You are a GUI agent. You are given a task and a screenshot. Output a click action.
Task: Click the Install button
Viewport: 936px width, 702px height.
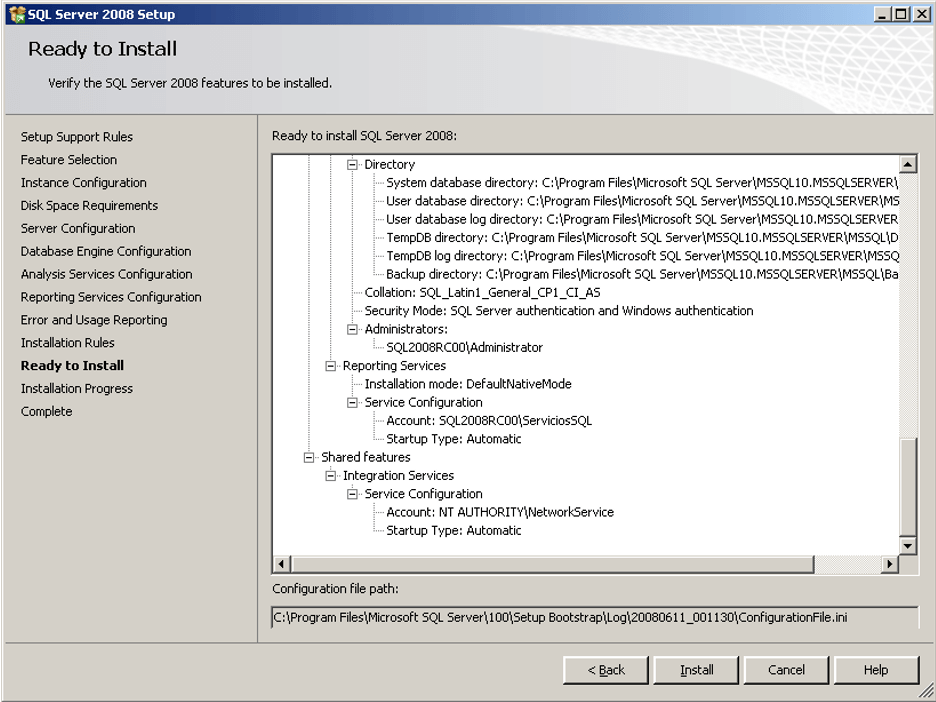click(x=696, y=670)
